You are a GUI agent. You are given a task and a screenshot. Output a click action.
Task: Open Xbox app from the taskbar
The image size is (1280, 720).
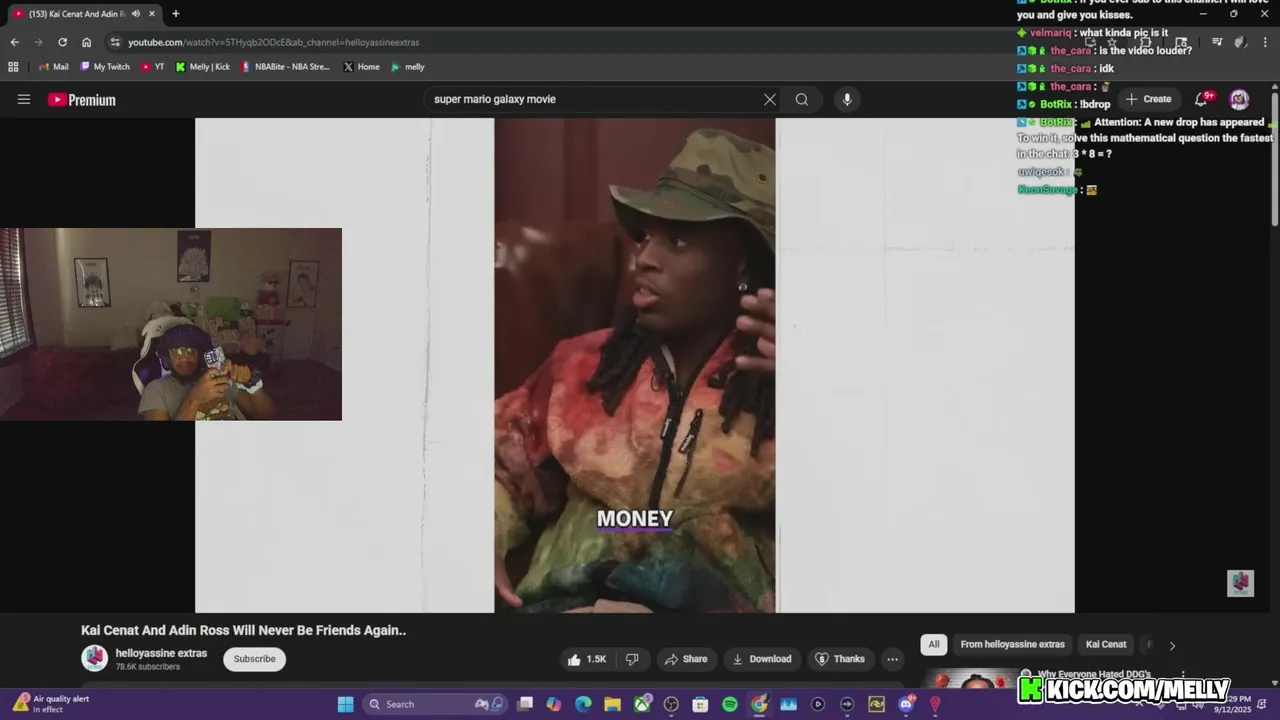642,704
